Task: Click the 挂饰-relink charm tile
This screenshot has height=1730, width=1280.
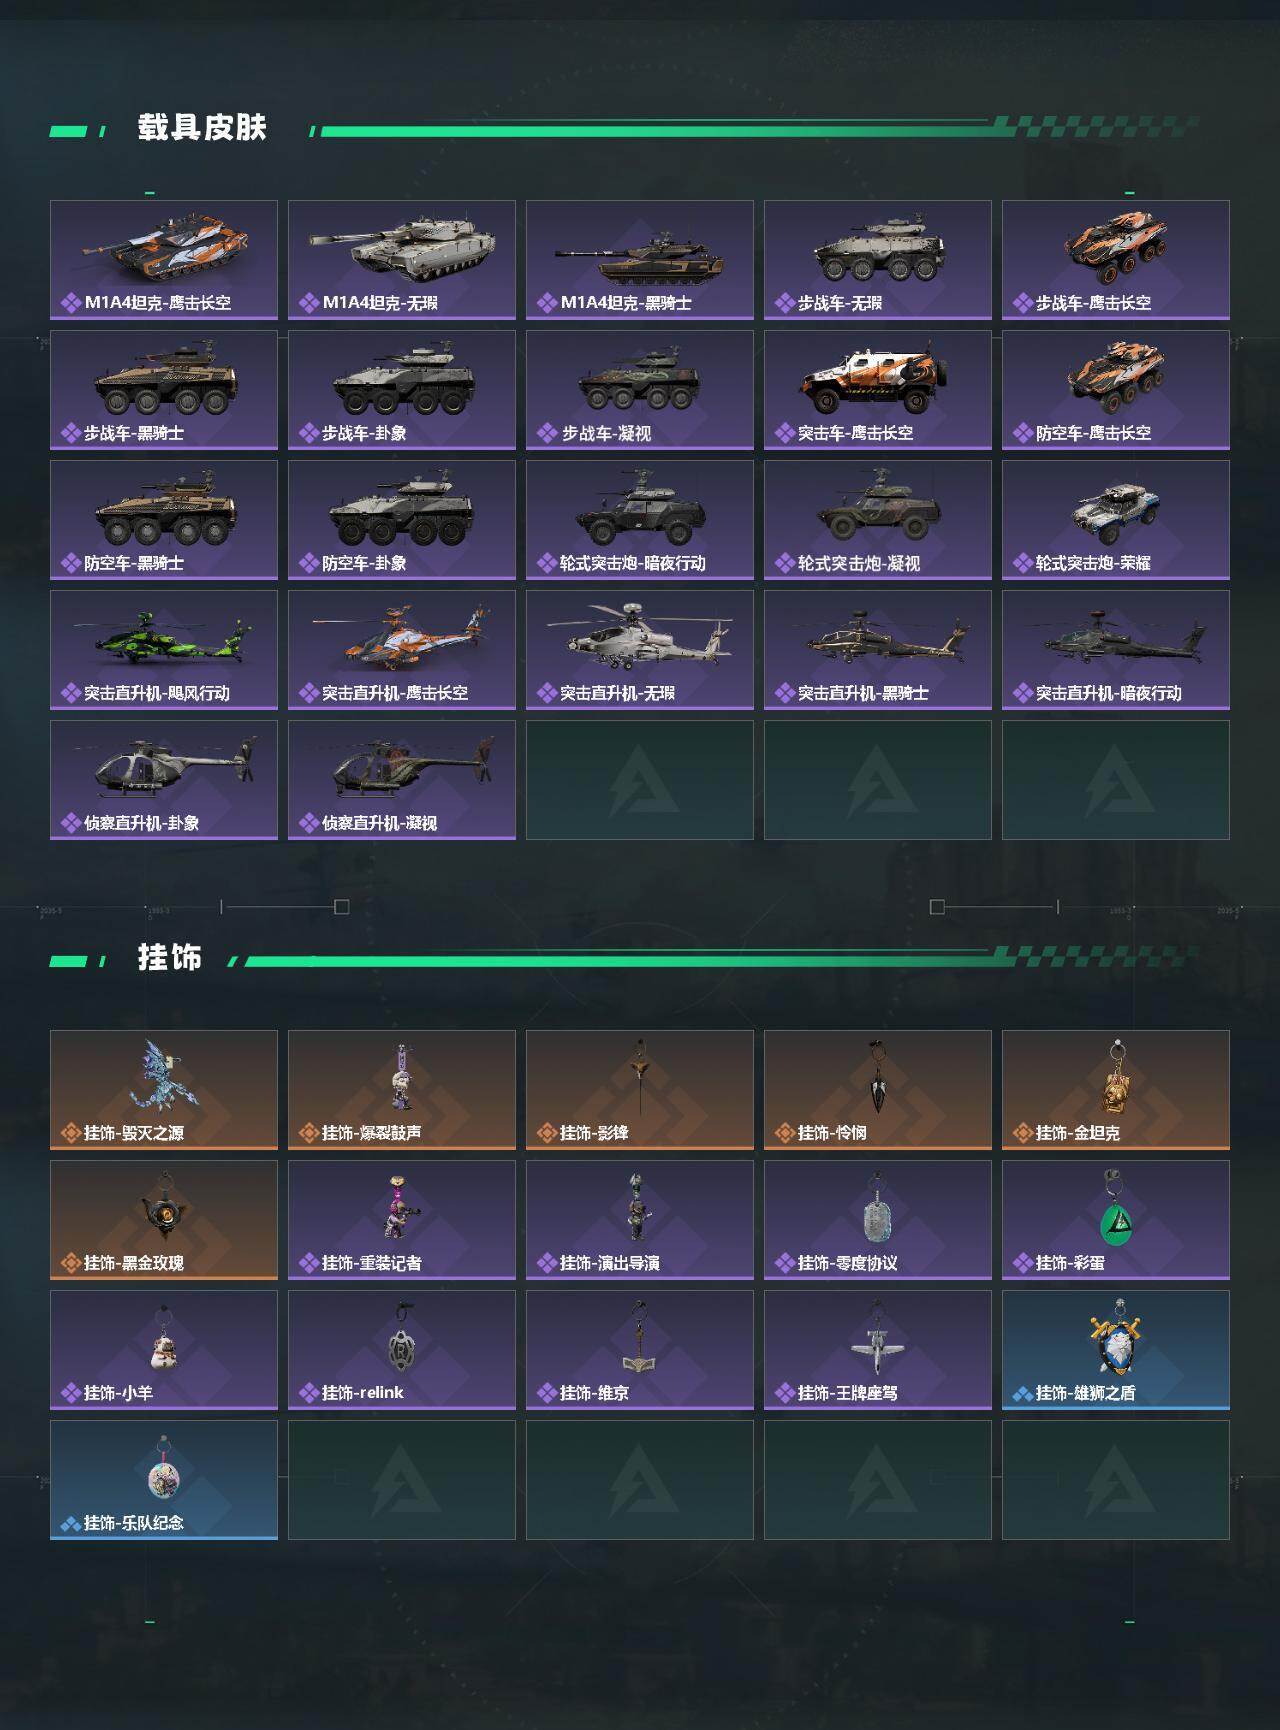Action: (402, 1350)
